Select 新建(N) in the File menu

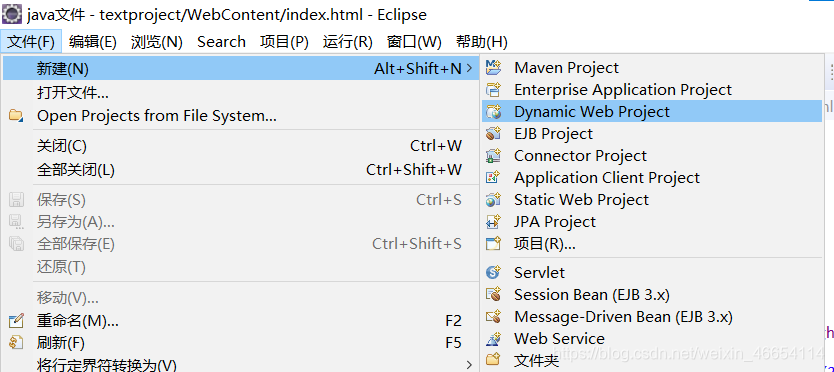point(240,68)
